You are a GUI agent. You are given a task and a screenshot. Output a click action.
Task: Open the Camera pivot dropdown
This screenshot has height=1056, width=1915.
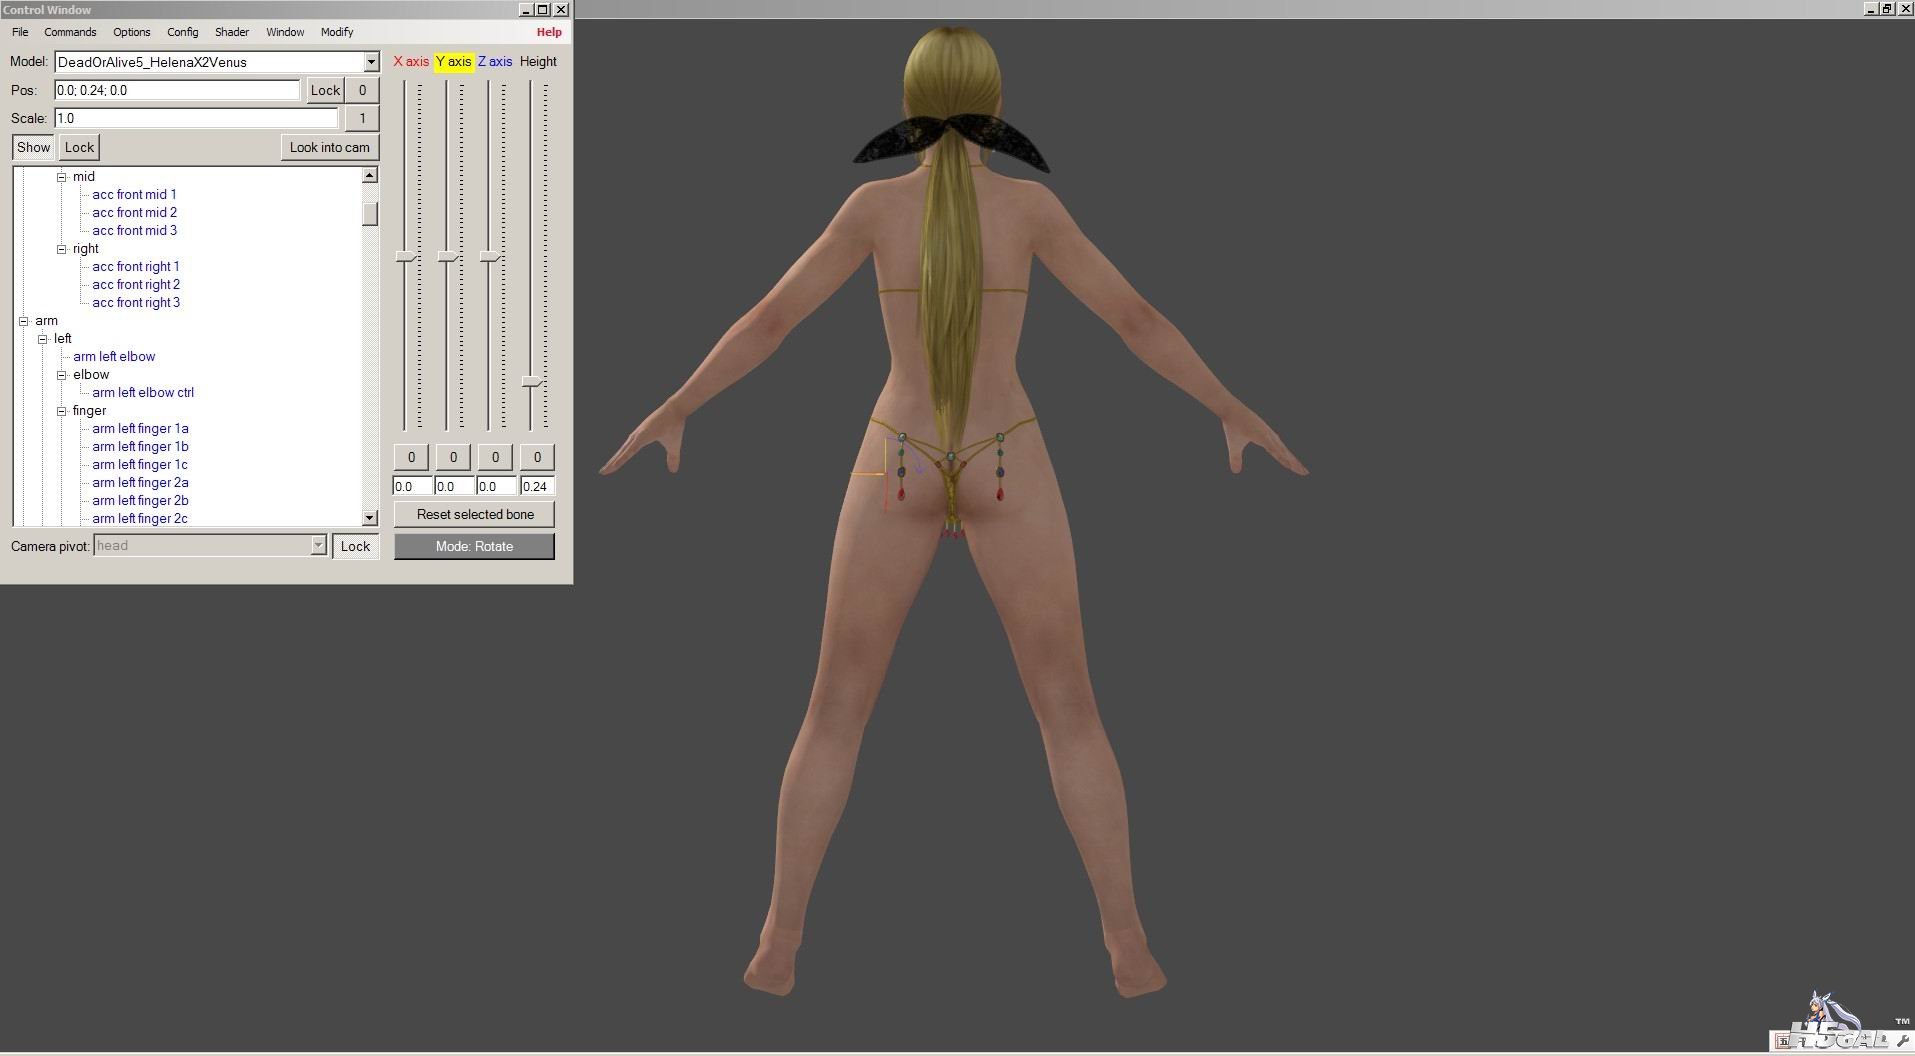[318, 546]
